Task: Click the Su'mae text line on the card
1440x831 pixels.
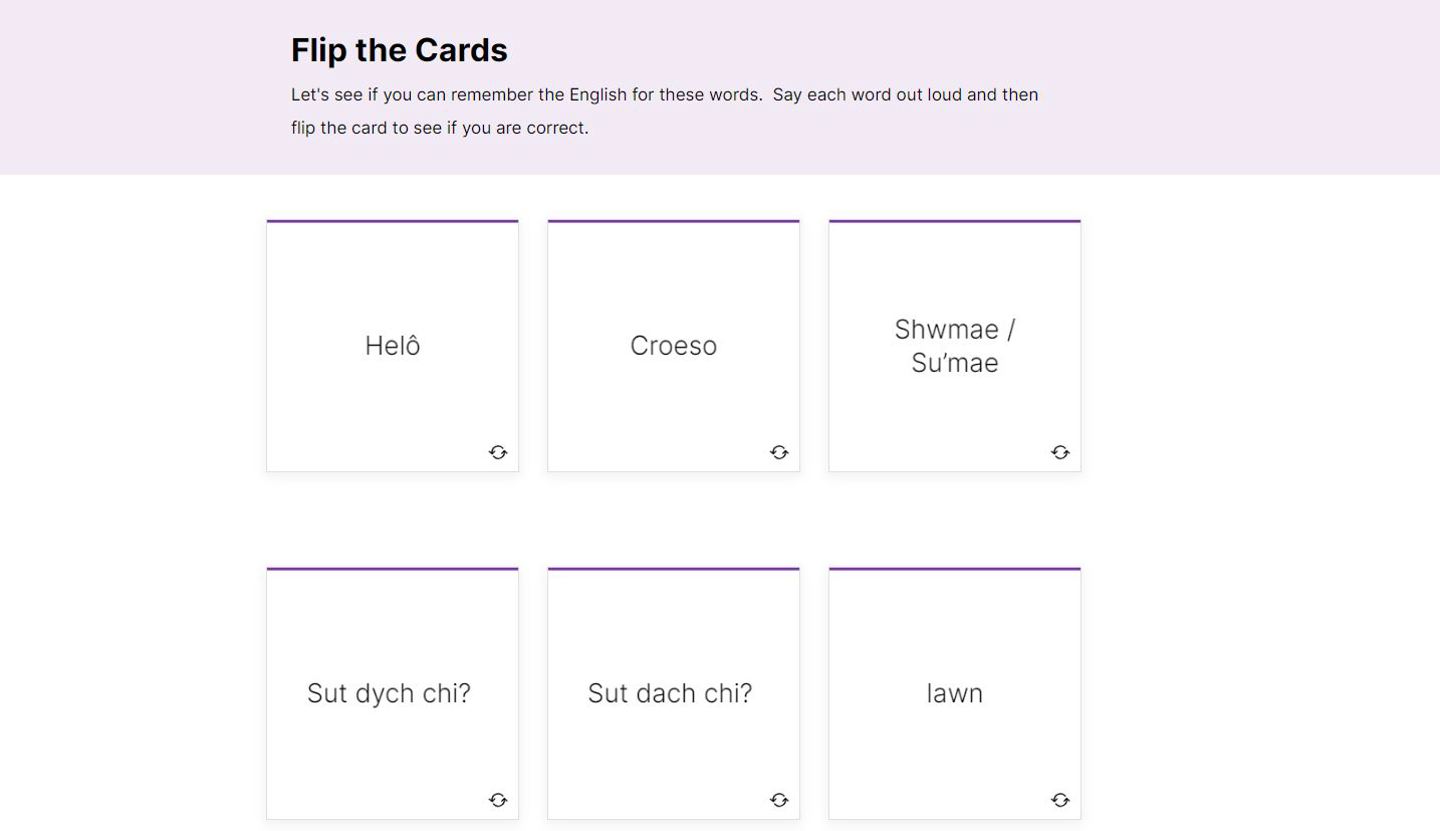Action: pyautogui.click(x=954, y=363)
